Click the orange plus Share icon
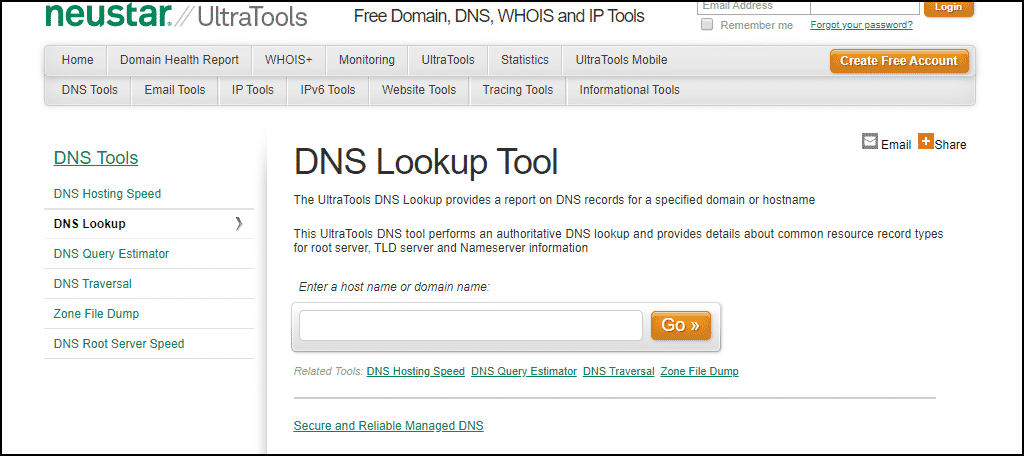This screenshot has height=456, width=1024. click(x=925, y=141)
